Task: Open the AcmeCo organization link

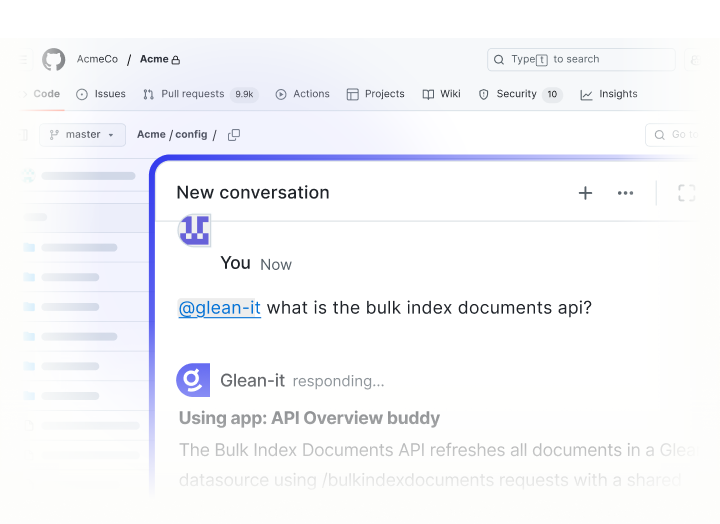Action: pyautogui.click(x=97, y=59)
